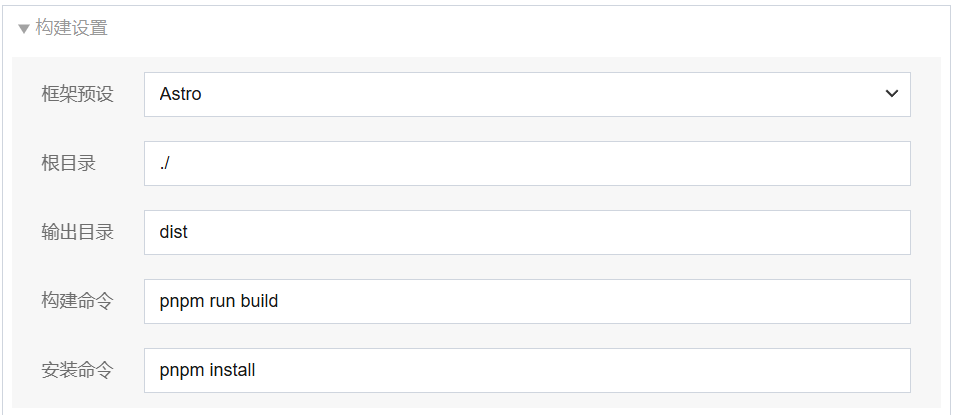Click the 构建设置 section header text
The height and width of the screenshot is (415, 958).
[71, 28]
